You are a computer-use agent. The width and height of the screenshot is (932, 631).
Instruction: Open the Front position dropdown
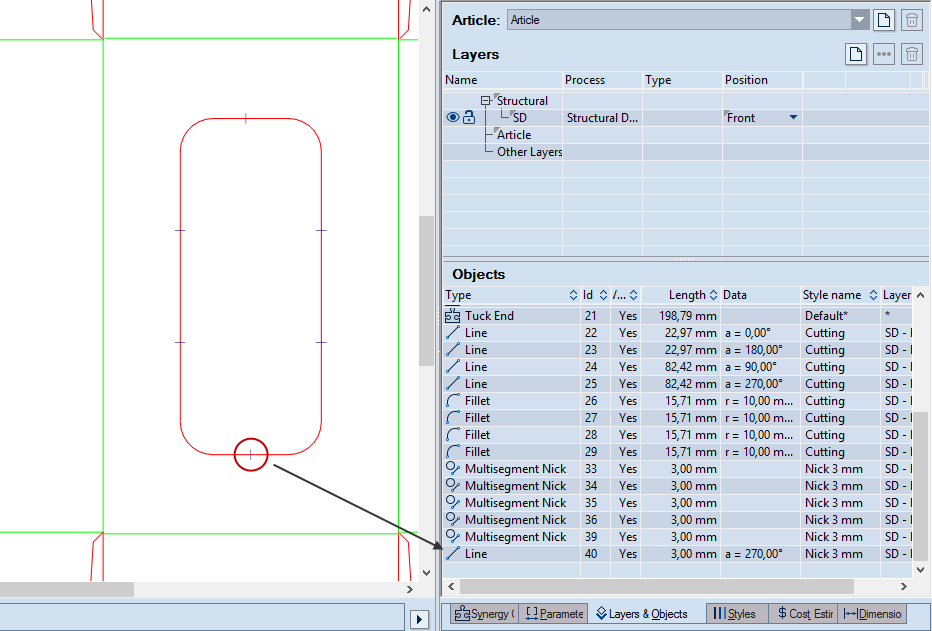click(x=793, y=118)
